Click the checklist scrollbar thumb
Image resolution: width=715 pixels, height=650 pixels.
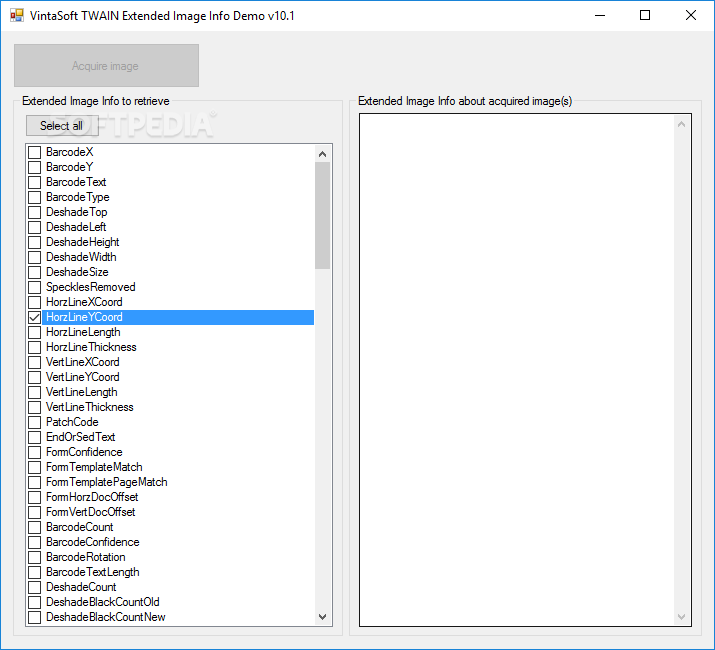click(x=322, y=215)
